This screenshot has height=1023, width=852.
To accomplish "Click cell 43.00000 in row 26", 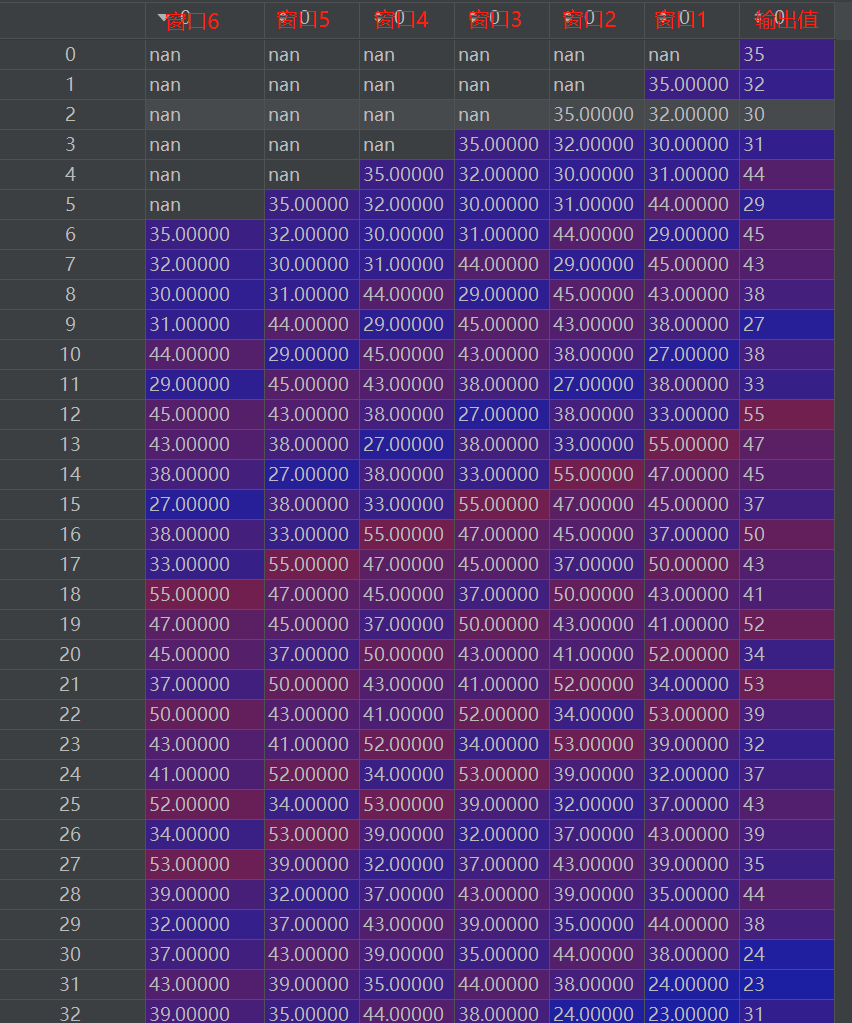I will tap(692, 834).
